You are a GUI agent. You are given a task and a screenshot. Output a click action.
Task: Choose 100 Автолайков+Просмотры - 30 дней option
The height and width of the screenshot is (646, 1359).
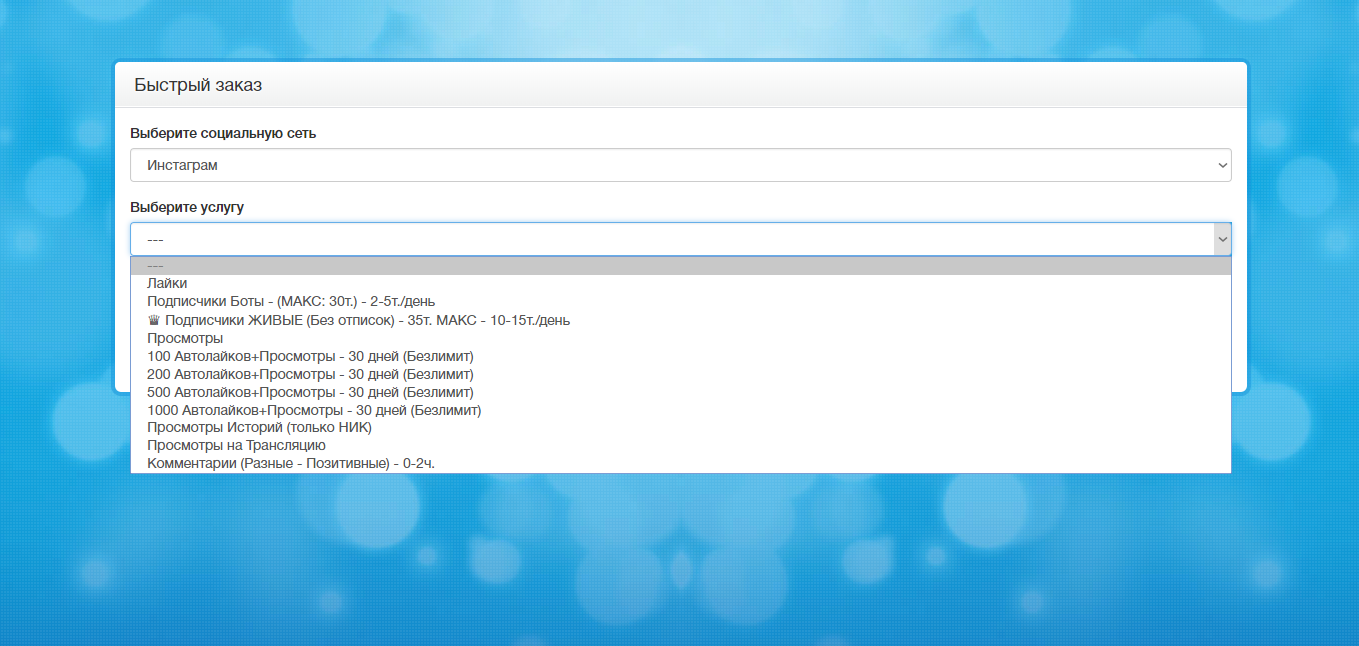[680, 356]
